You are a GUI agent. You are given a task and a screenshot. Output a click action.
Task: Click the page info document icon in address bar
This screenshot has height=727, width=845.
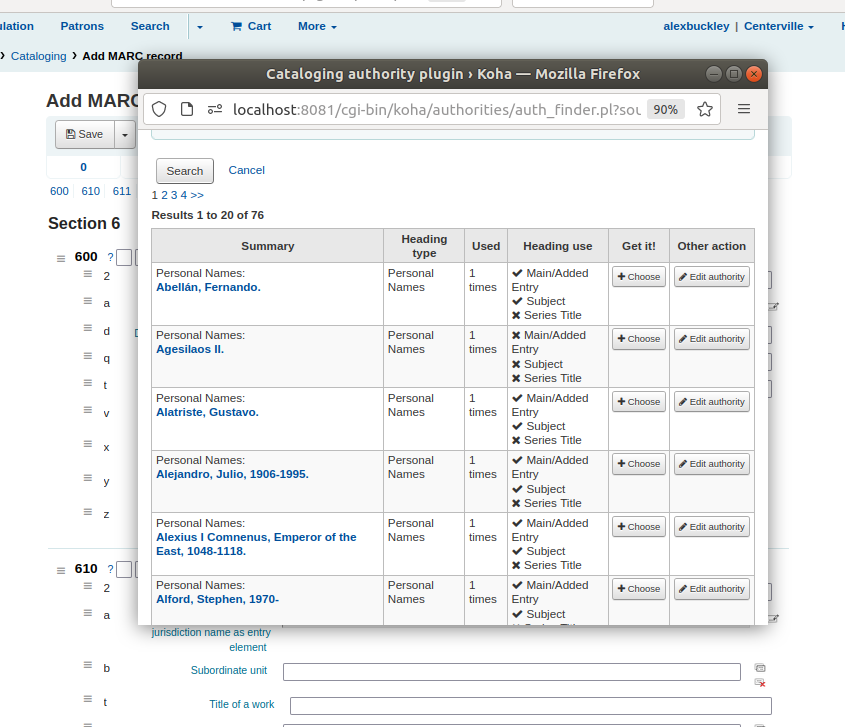pyautogui.click(x=186, y=109)
